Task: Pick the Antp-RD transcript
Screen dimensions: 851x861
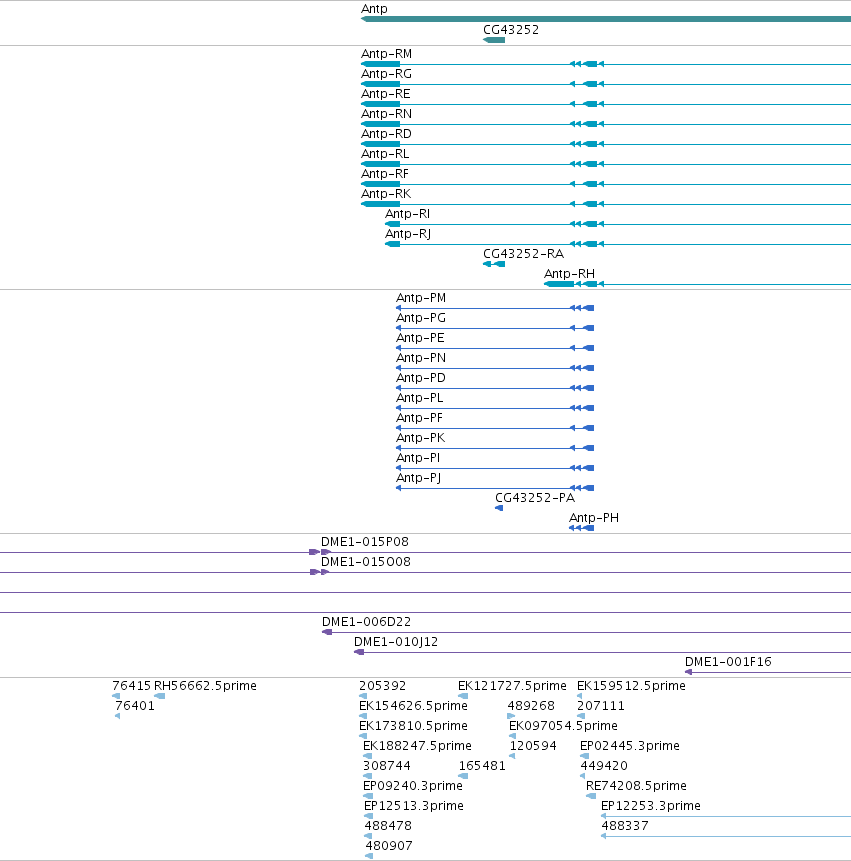Action: click(x=386, y=134)
